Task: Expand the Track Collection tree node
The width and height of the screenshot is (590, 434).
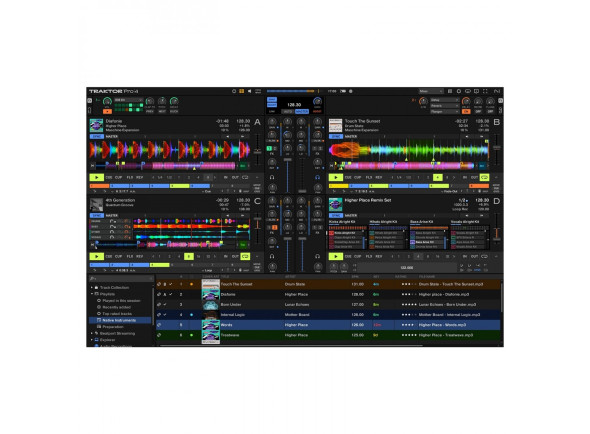Action: coord(92,287)
